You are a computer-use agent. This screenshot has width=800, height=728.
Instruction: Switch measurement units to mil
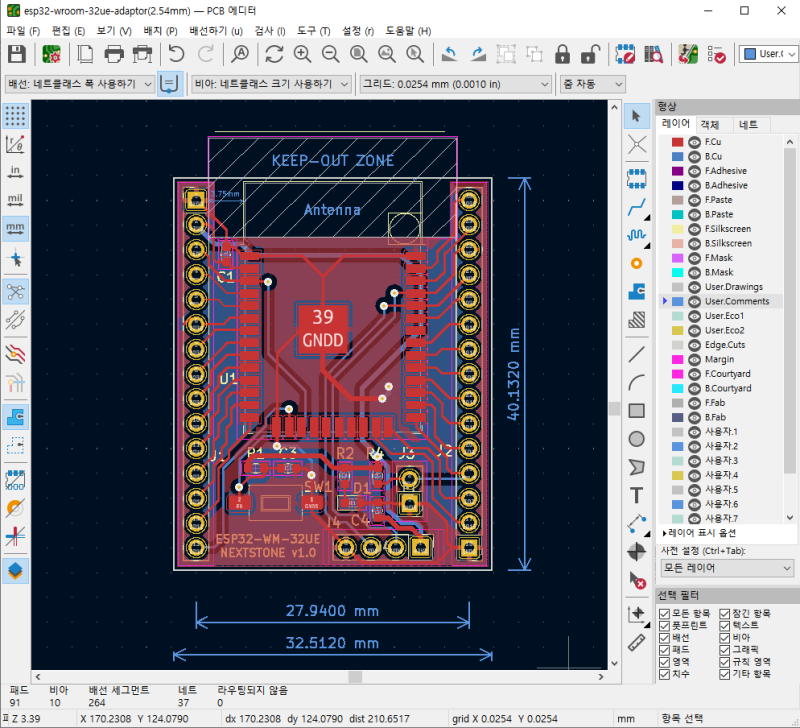click(x=15, y=198)
